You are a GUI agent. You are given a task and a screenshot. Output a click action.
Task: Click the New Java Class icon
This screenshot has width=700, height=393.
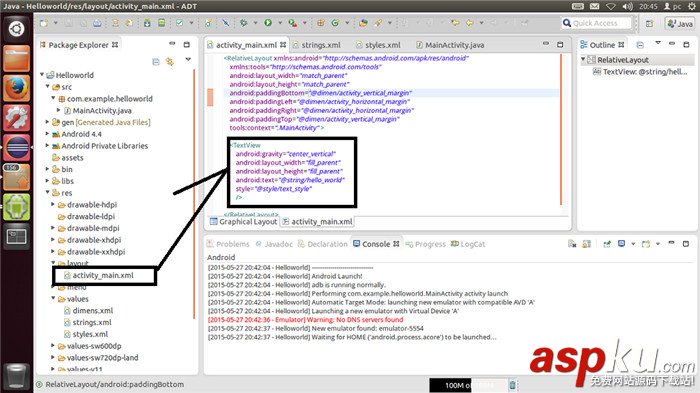[x=335, y=23]
